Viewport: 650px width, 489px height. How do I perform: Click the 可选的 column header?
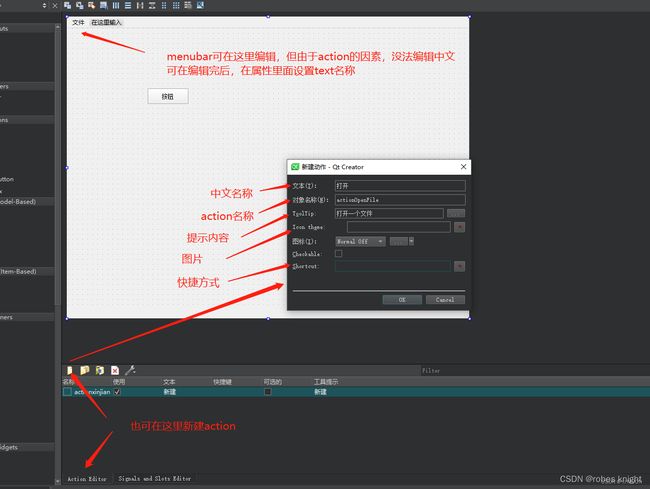(273, 382)
